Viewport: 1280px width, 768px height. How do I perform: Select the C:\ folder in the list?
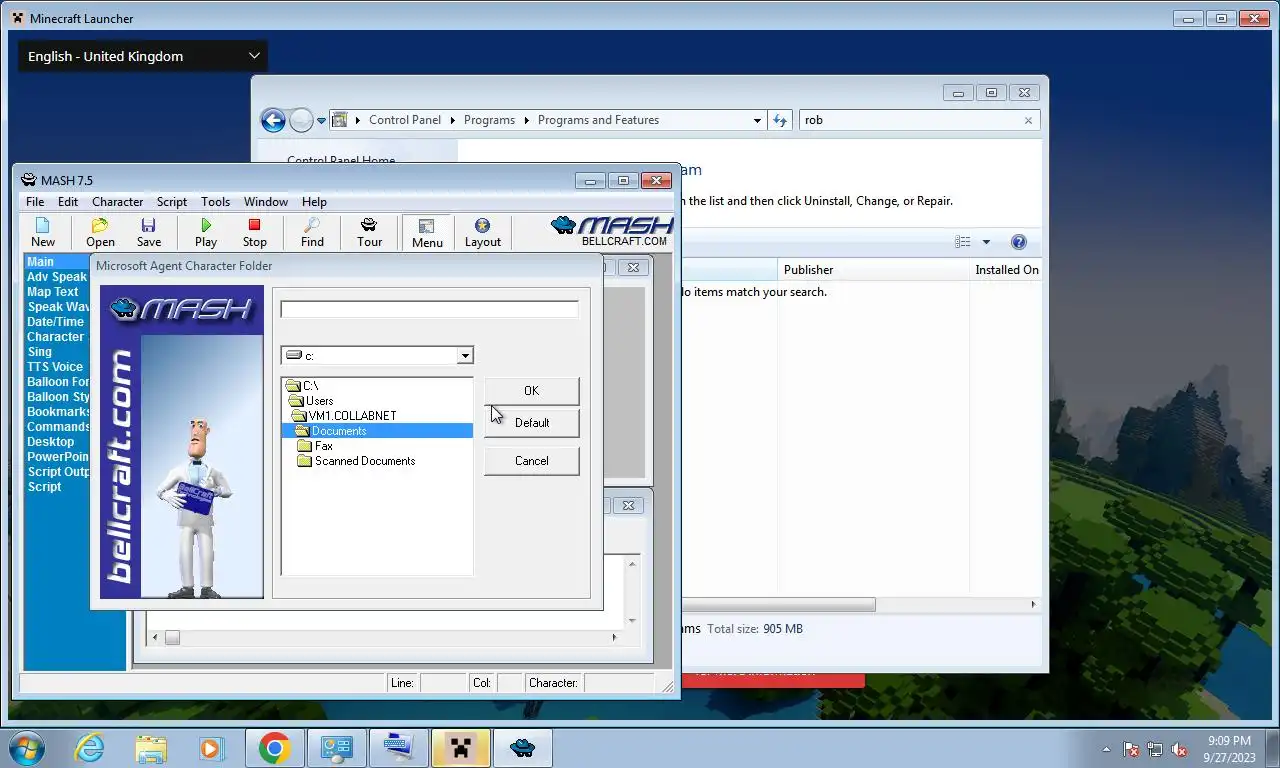[302, 386]
